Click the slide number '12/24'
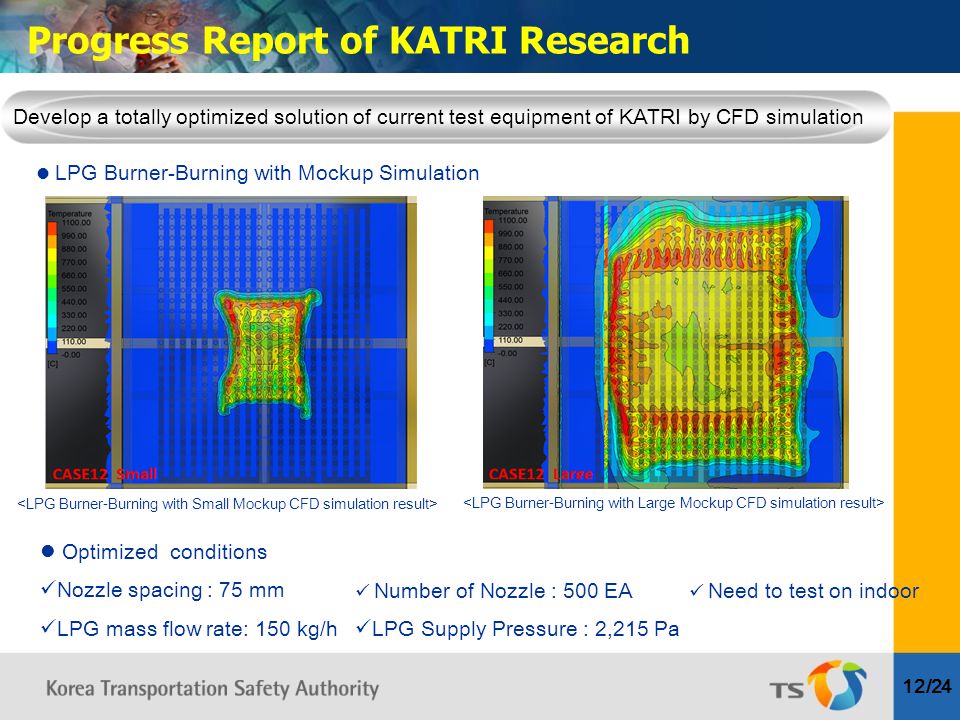Viewport: 960px width, 720px height. (928, 686)
